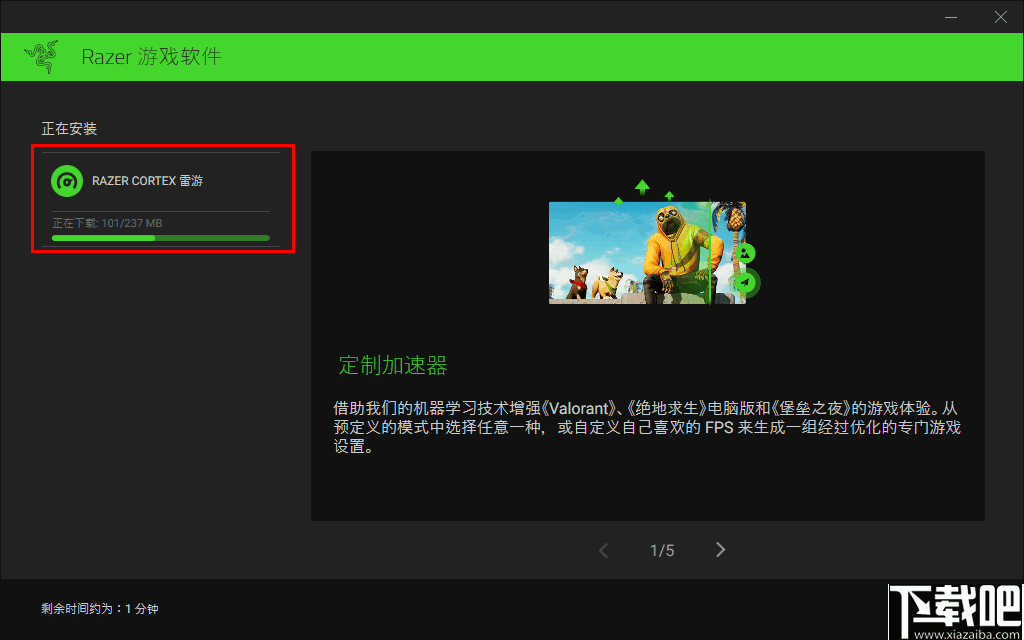Go back using the left carousel chevron
Image resolution: width=1024 pixels, height=640 pixels.
click(x=603, y=549)
